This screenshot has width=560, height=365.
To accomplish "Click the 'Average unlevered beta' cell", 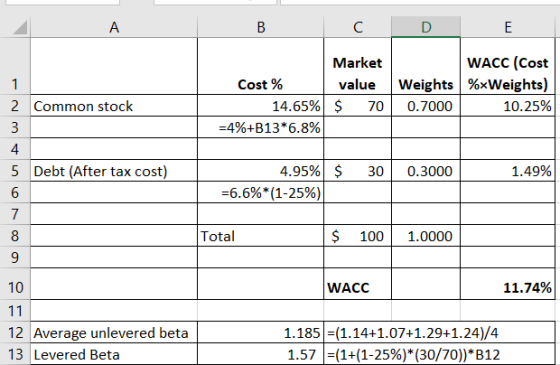I will [114, 332].
